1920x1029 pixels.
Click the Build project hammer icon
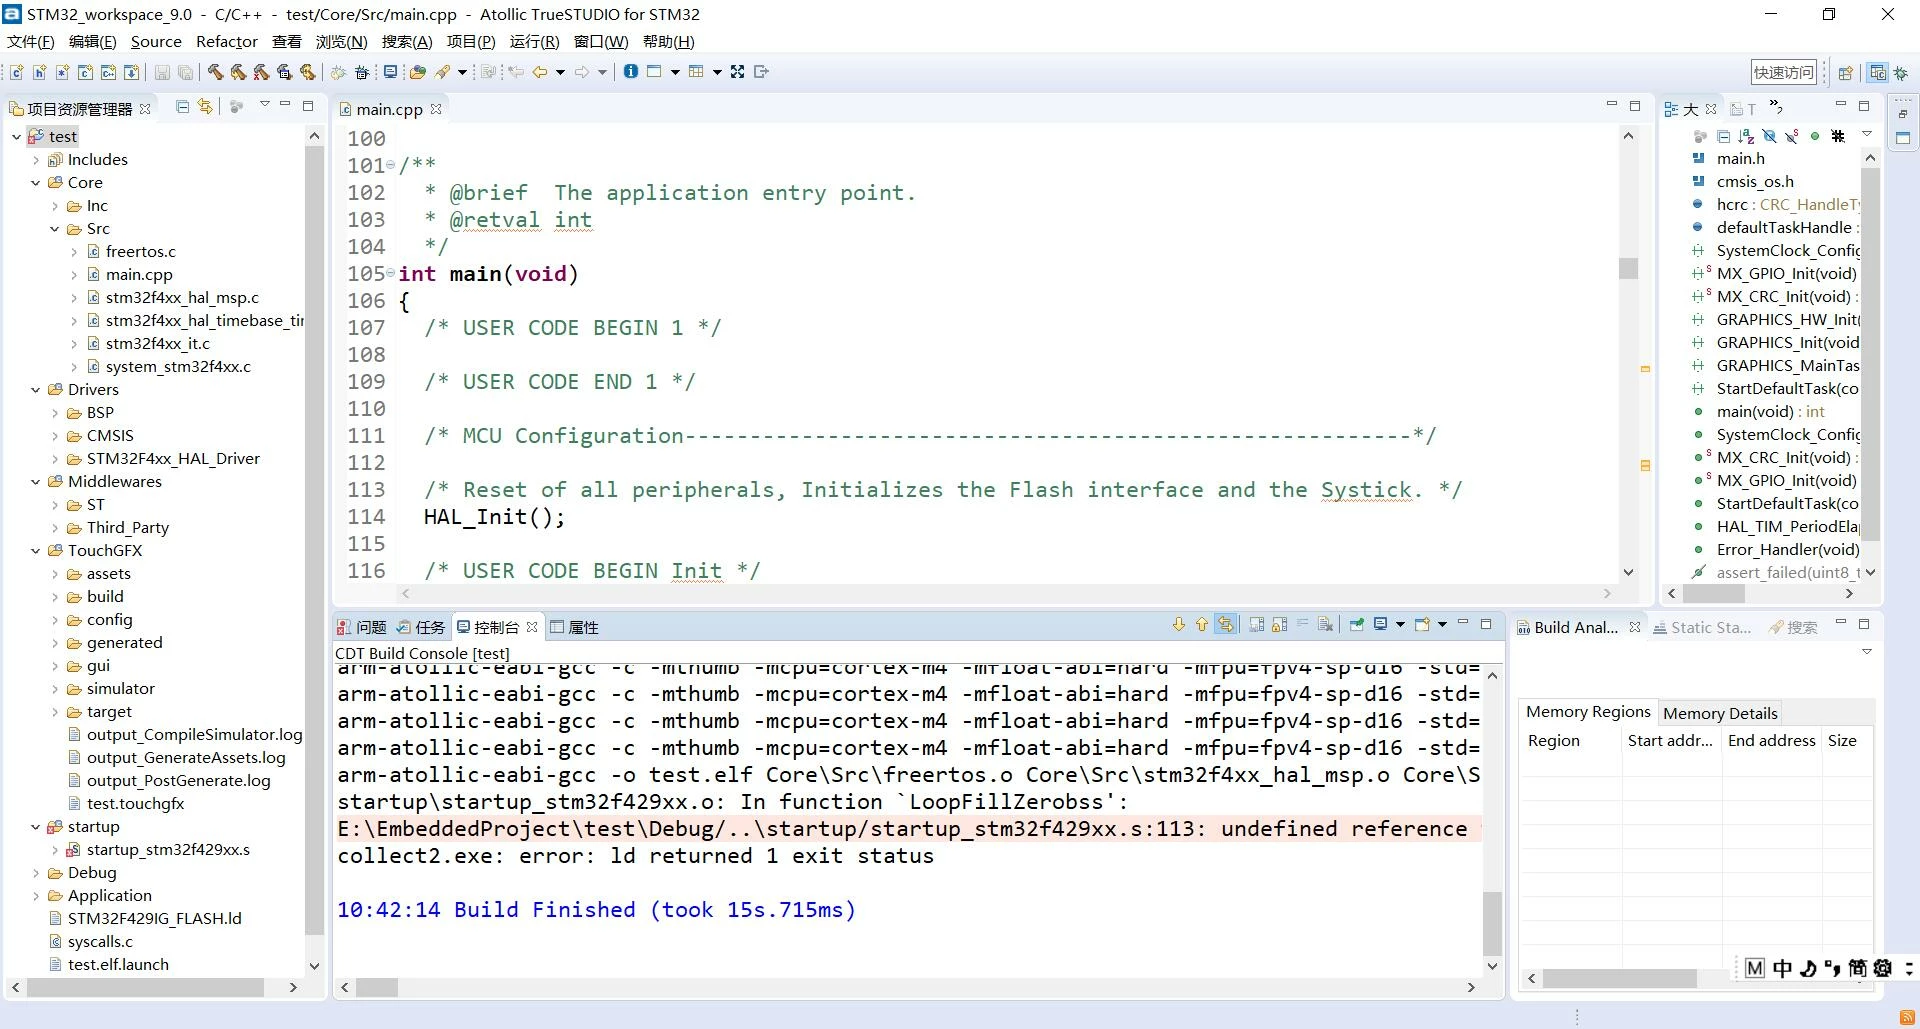click(x=215, y=72)
